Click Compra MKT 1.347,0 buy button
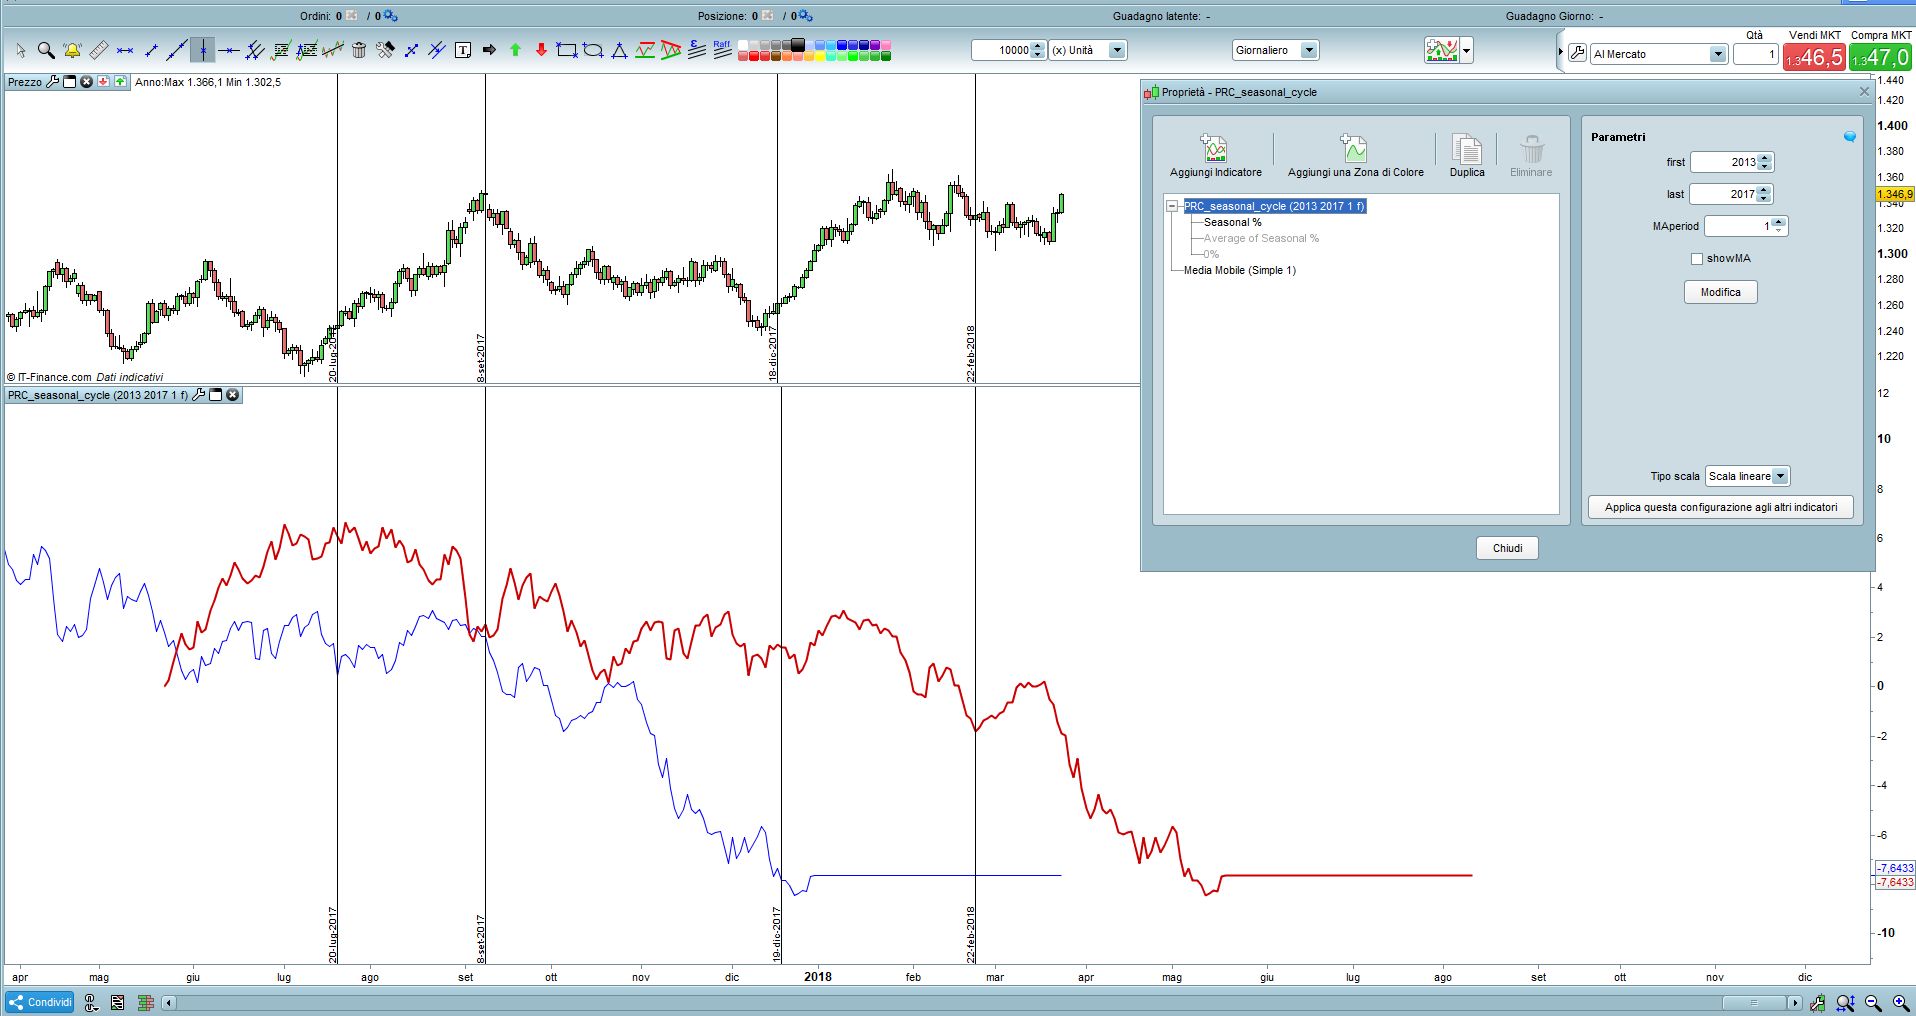Image resolution: width=1916 pixels, height=1016 pixels. [x=1881, y=57]
